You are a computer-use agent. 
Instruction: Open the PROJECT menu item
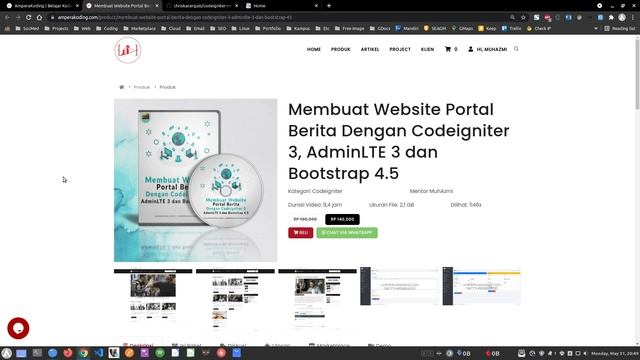tap(400, 49)
